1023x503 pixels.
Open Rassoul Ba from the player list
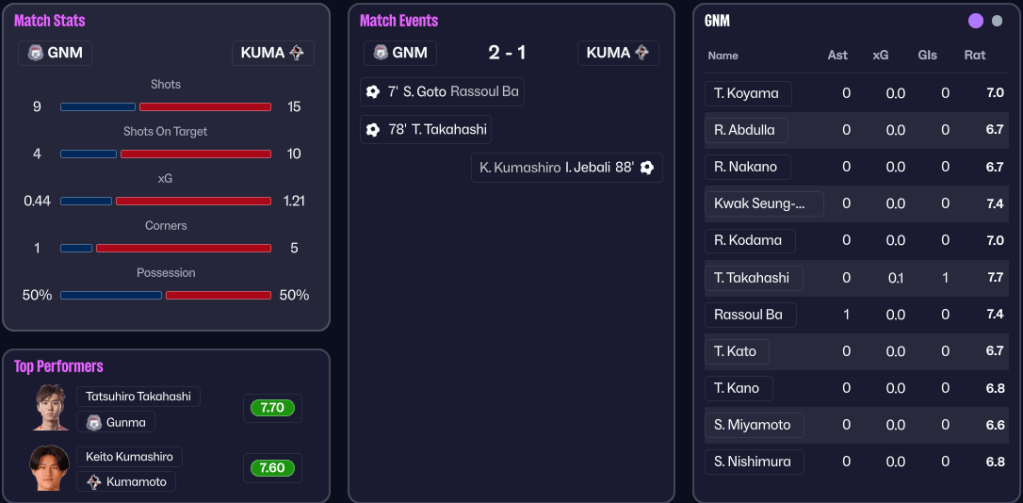(x=748, y=314)
